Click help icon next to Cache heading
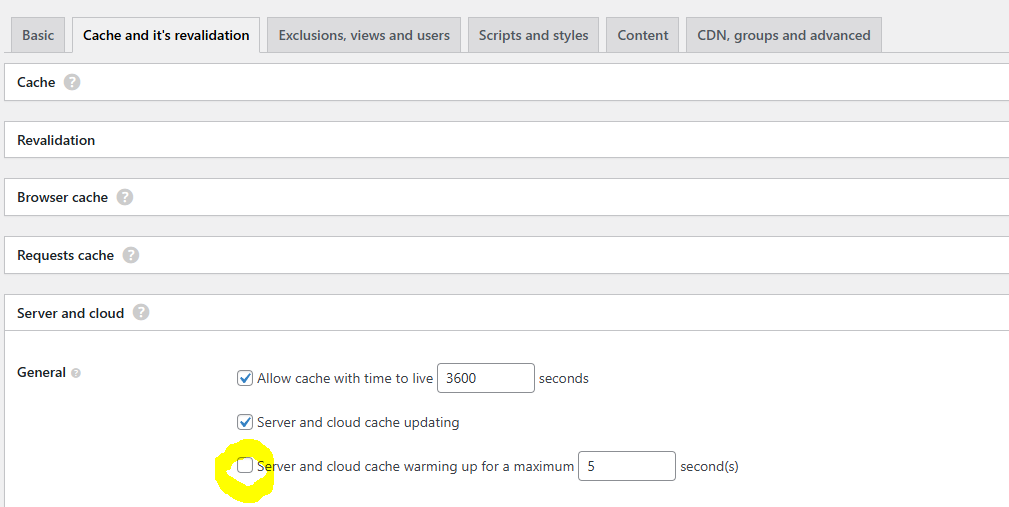This screenshot has height=507, width=1009. point(72,82)
